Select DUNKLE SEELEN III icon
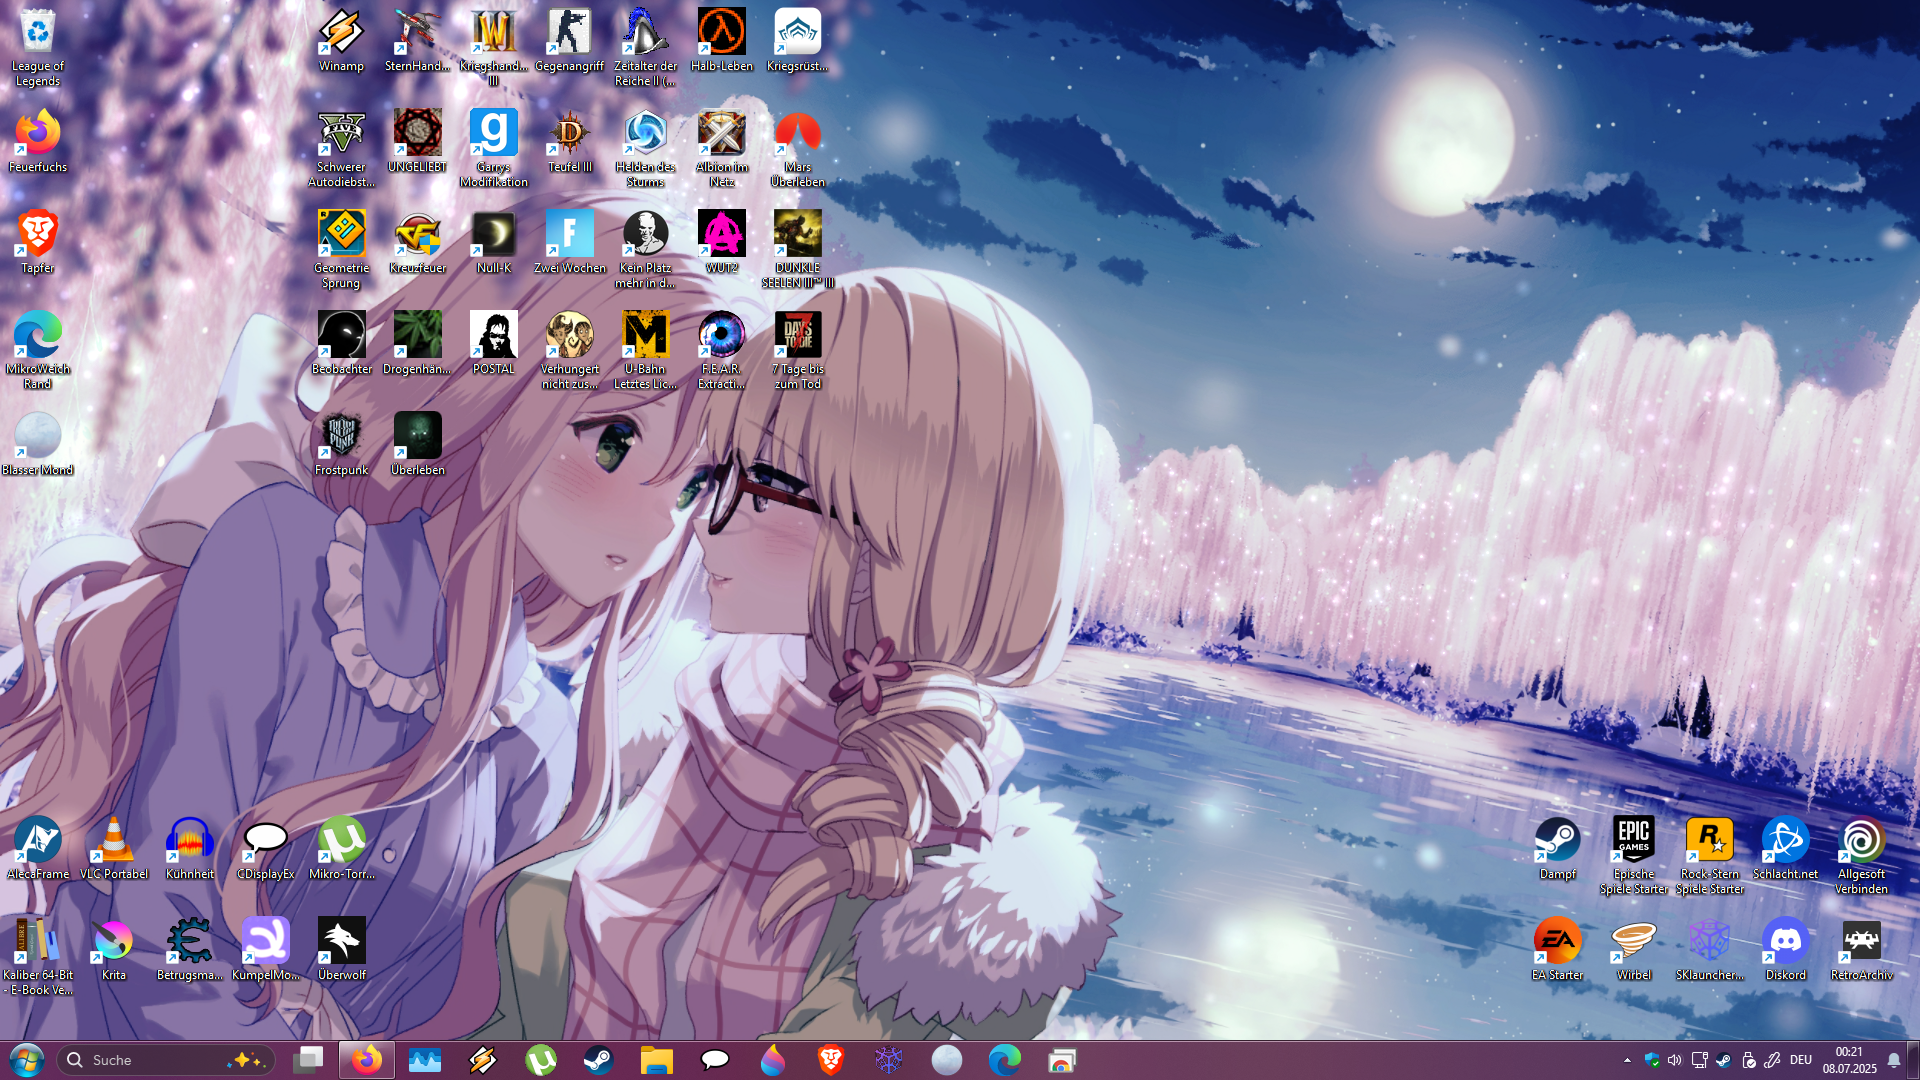 coord(798,249)
